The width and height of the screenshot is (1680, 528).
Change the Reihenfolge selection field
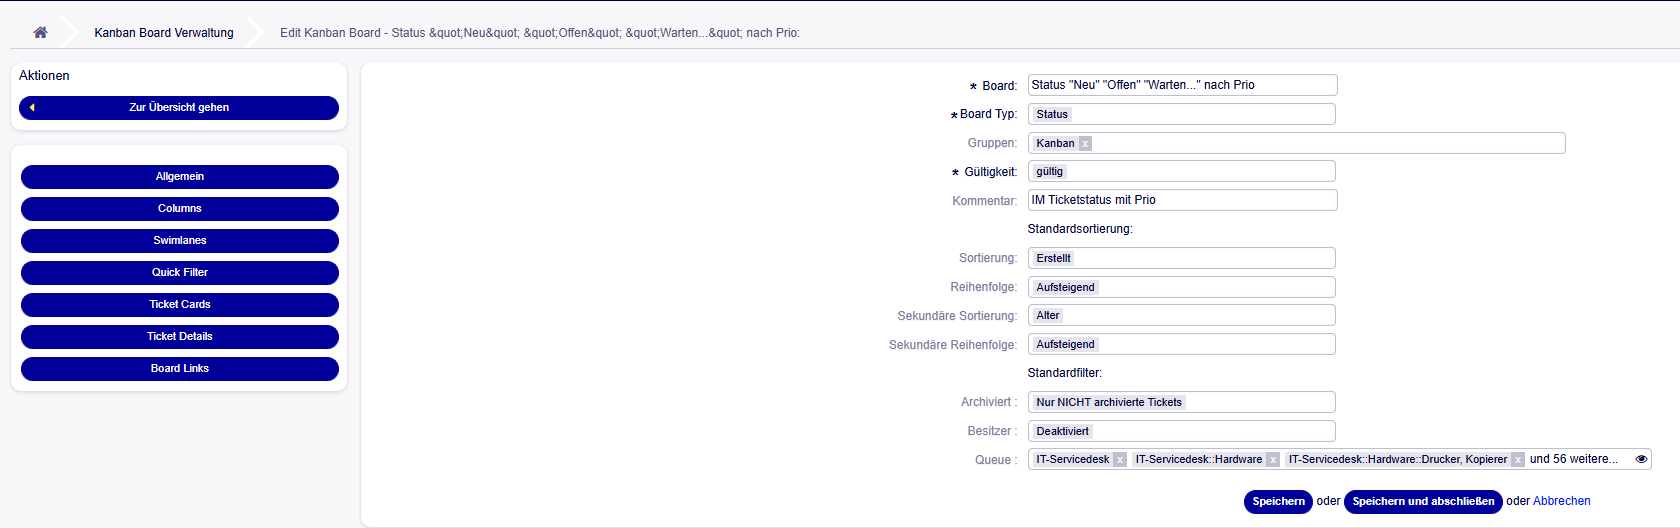(1181, 287)
